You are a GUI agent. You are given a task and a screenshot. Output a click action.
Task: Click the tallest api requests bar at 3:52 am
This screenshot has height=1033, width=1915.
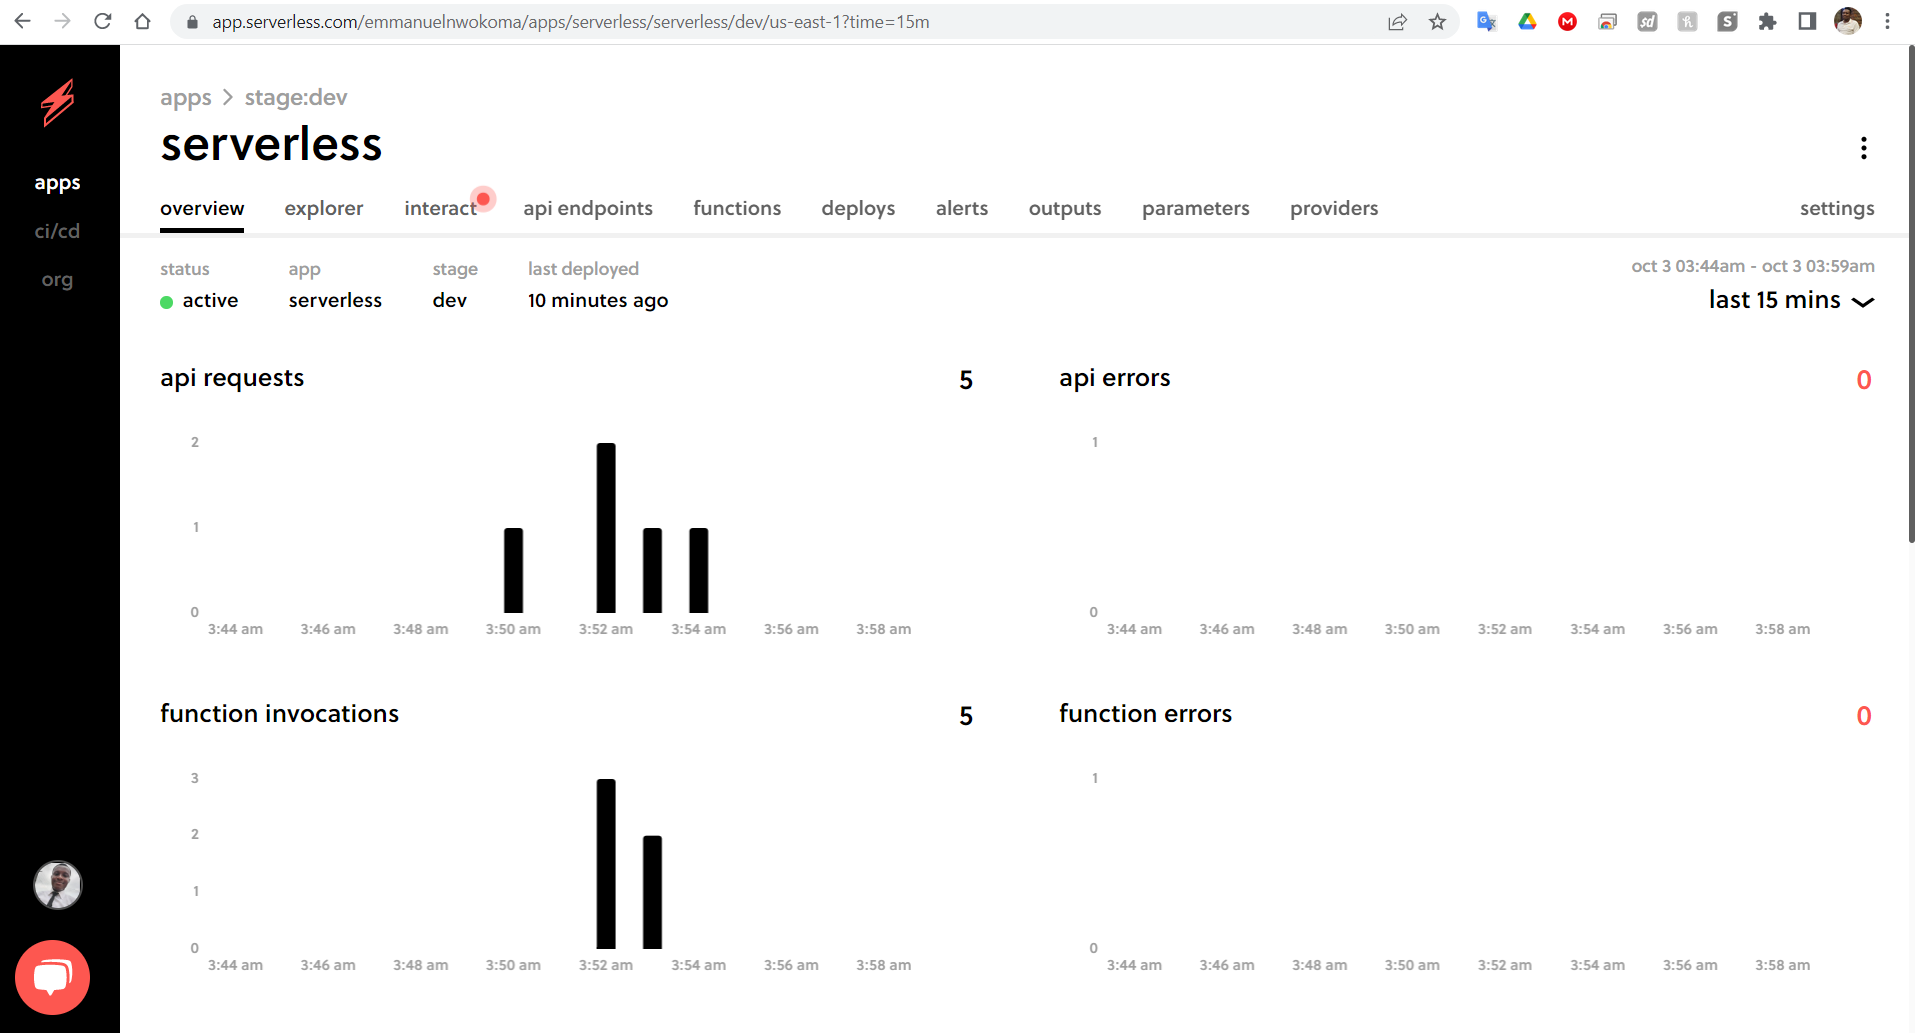tap(606, 528)
